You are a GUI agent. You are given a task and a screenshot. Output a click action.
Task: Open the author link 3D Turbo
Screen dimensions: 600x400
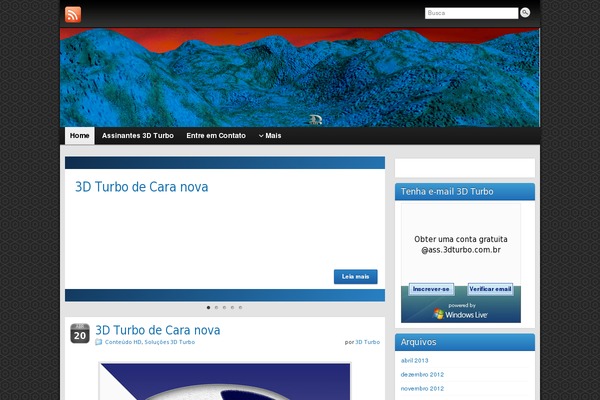pos(367,342)
